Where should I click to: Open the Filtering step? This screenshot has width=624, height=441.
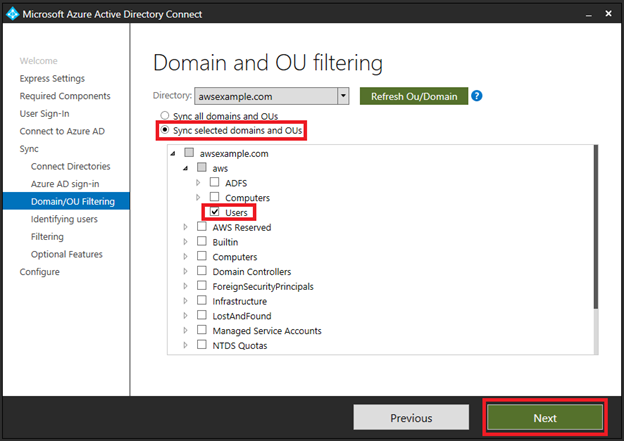47,236
